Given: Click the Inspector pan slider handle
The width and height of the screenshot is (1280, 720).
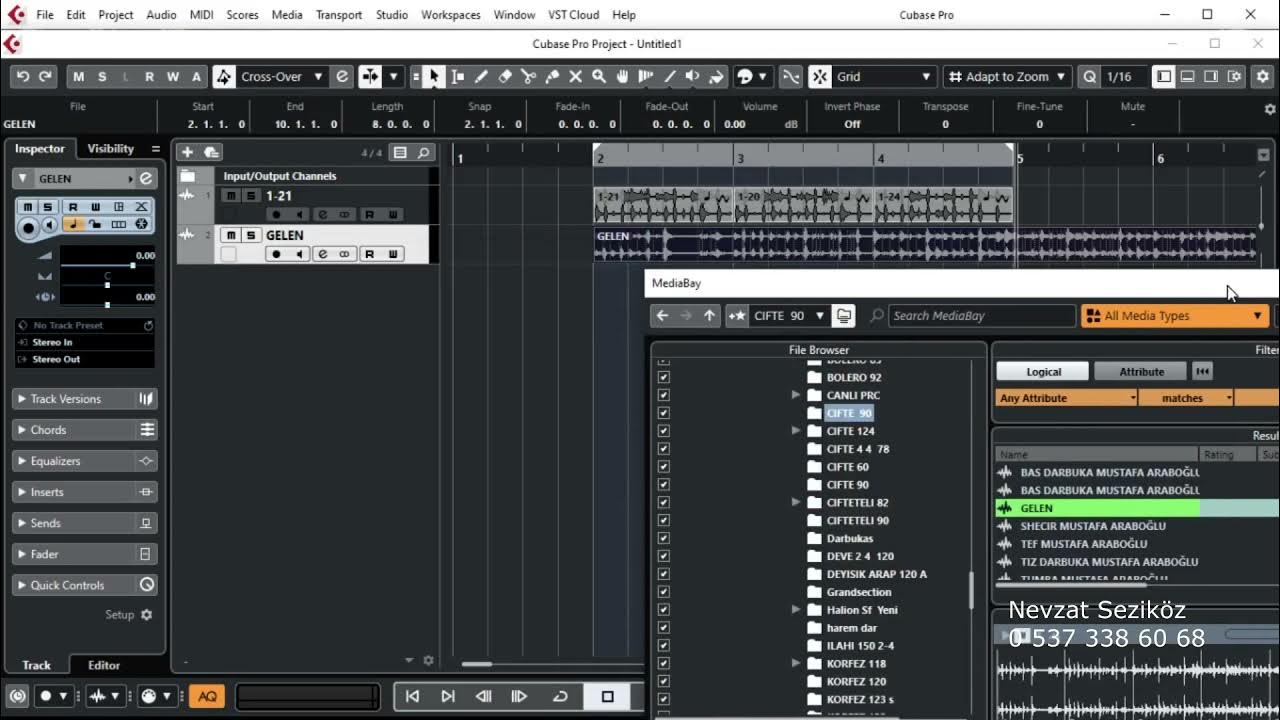Looking at the screenshot, I should click(107, 284).
